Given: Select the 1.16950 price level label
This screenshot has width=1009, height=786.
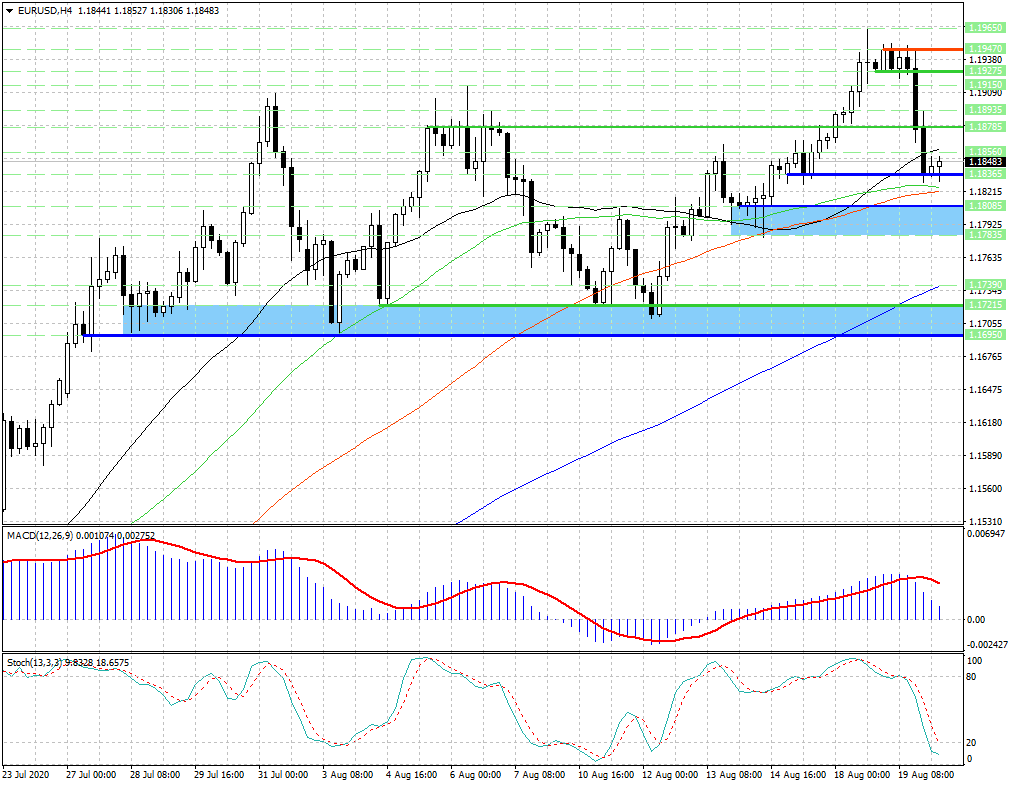Looking at the screenshot, I should pos(985,335).
